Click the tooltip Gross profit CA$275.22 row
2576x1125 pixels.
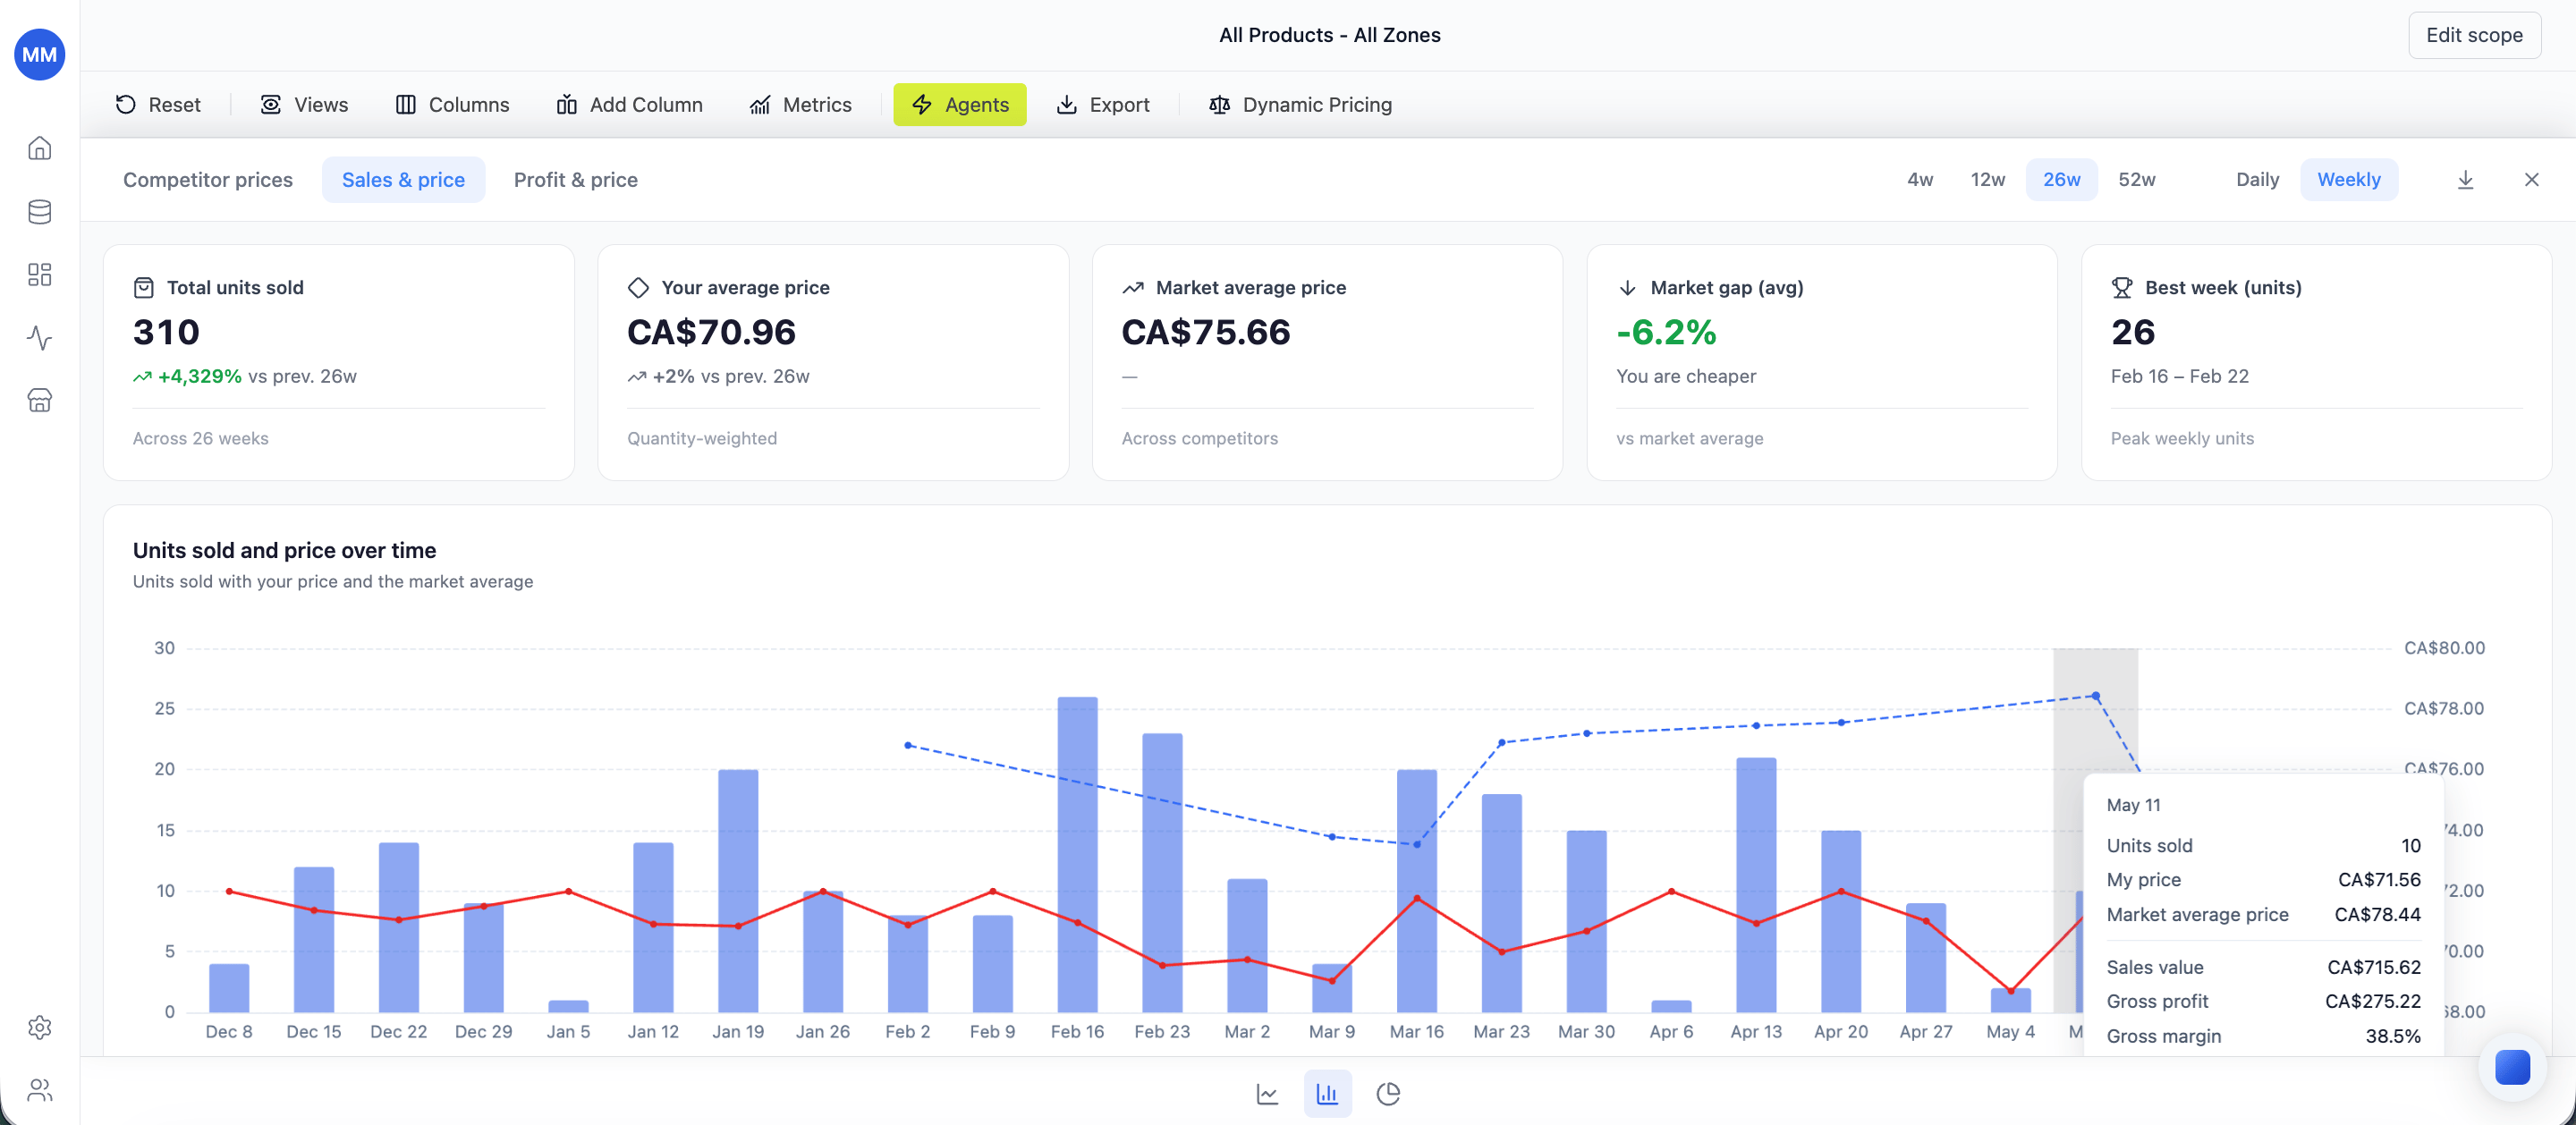coord(2263,1000)
